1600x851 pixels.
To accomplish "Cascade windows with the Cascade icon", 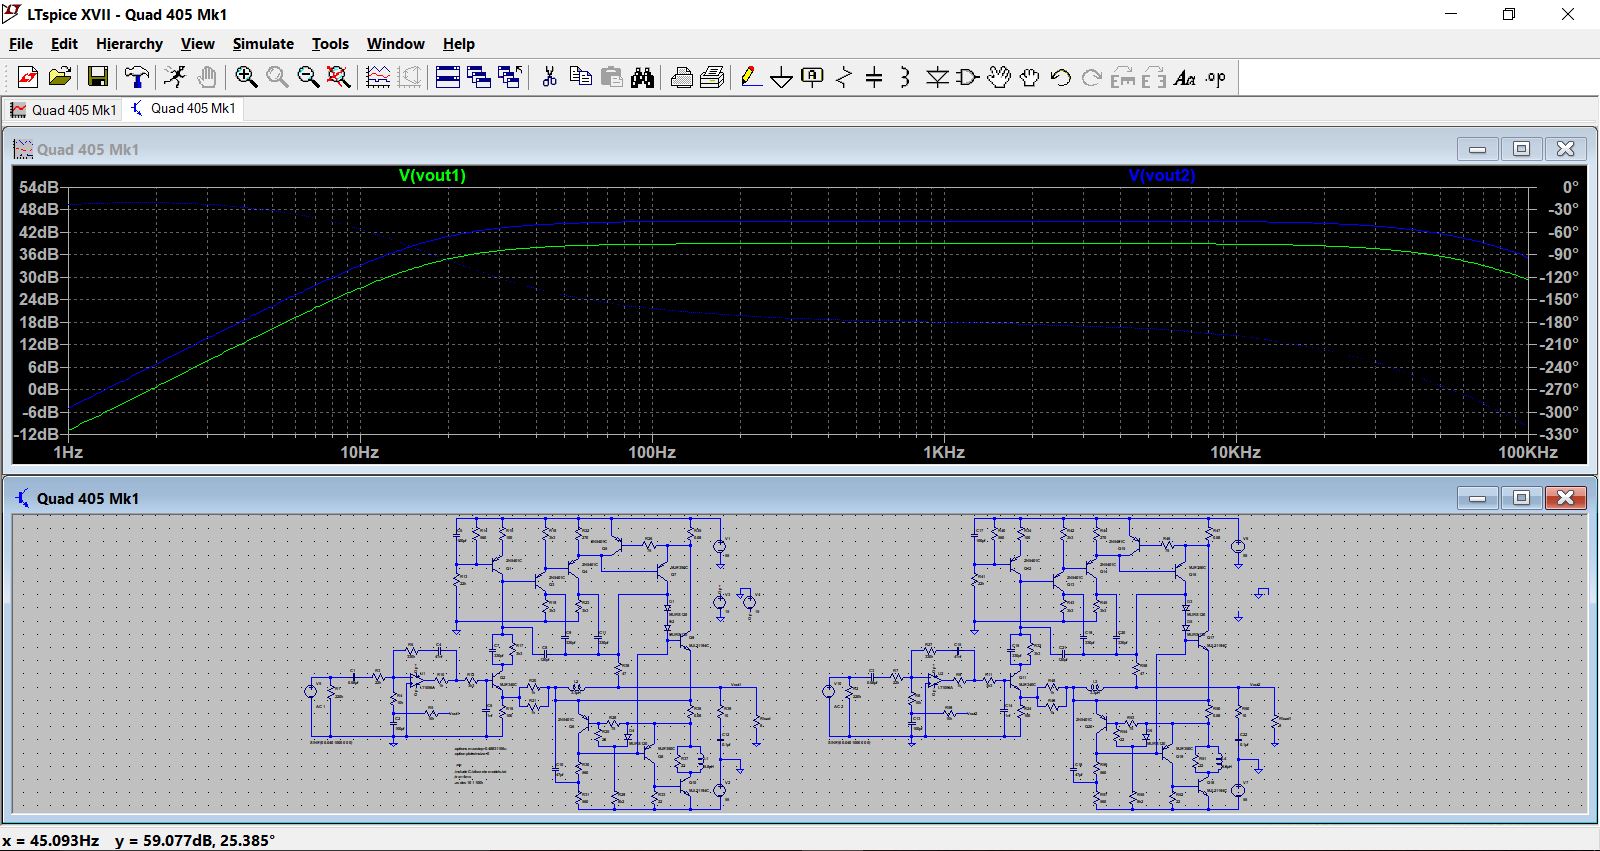I will click(x=479, y=77).
